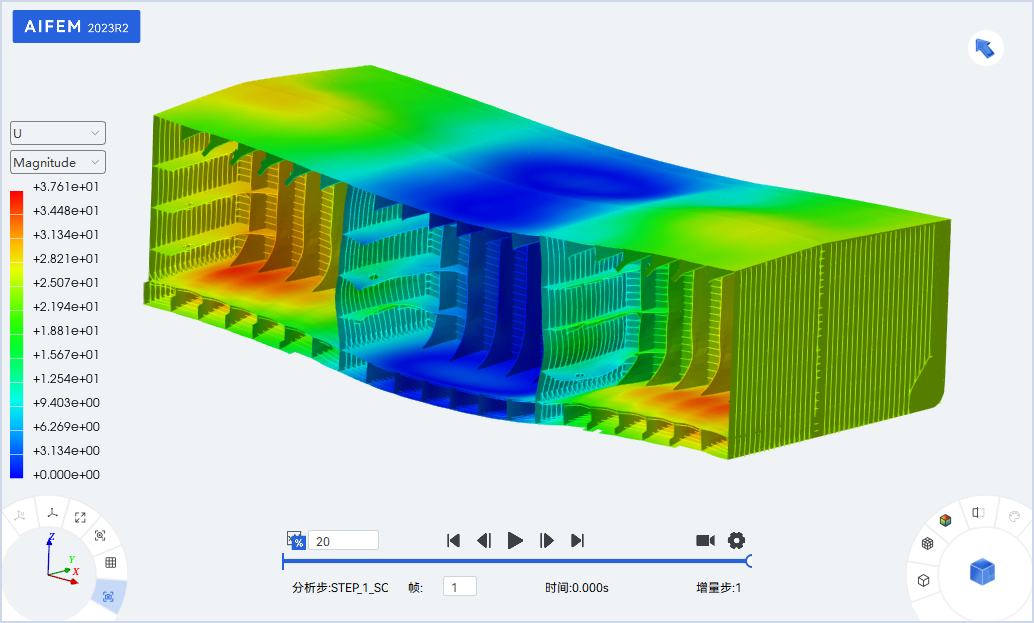Image resolution: width=1034 pixels, height=623 pixels.
Task: Select the outline cube display icon
Action: pos(923,580)
